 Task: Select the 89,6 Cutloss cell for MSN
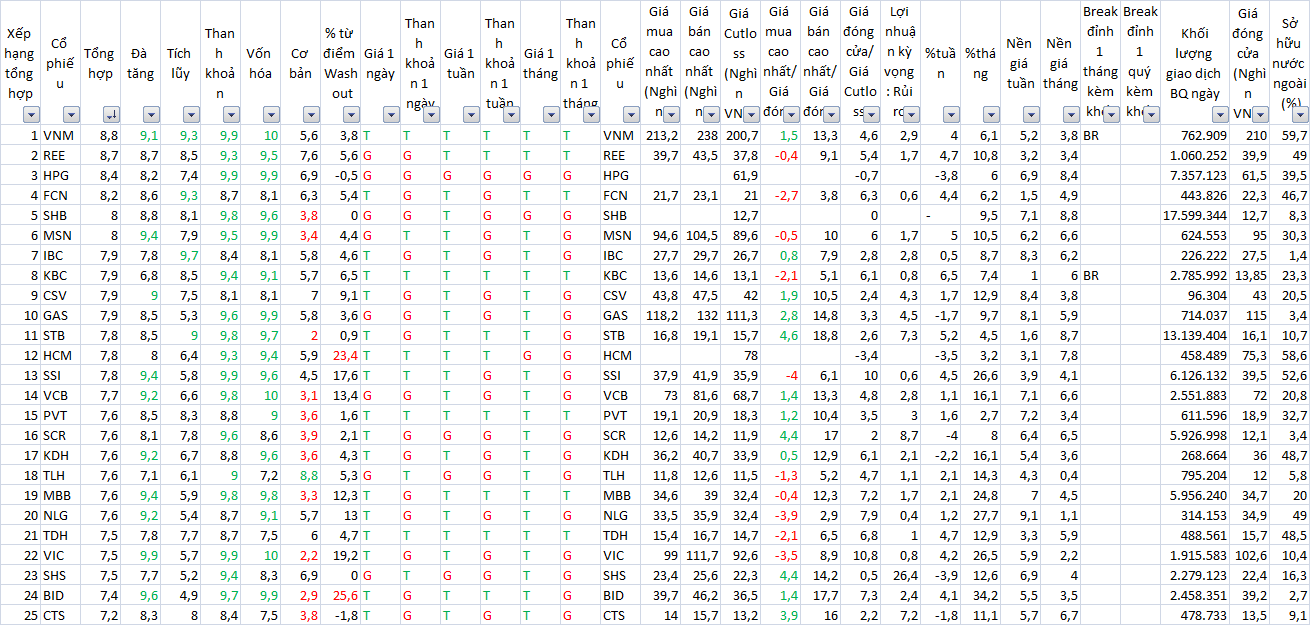[741, 235]
